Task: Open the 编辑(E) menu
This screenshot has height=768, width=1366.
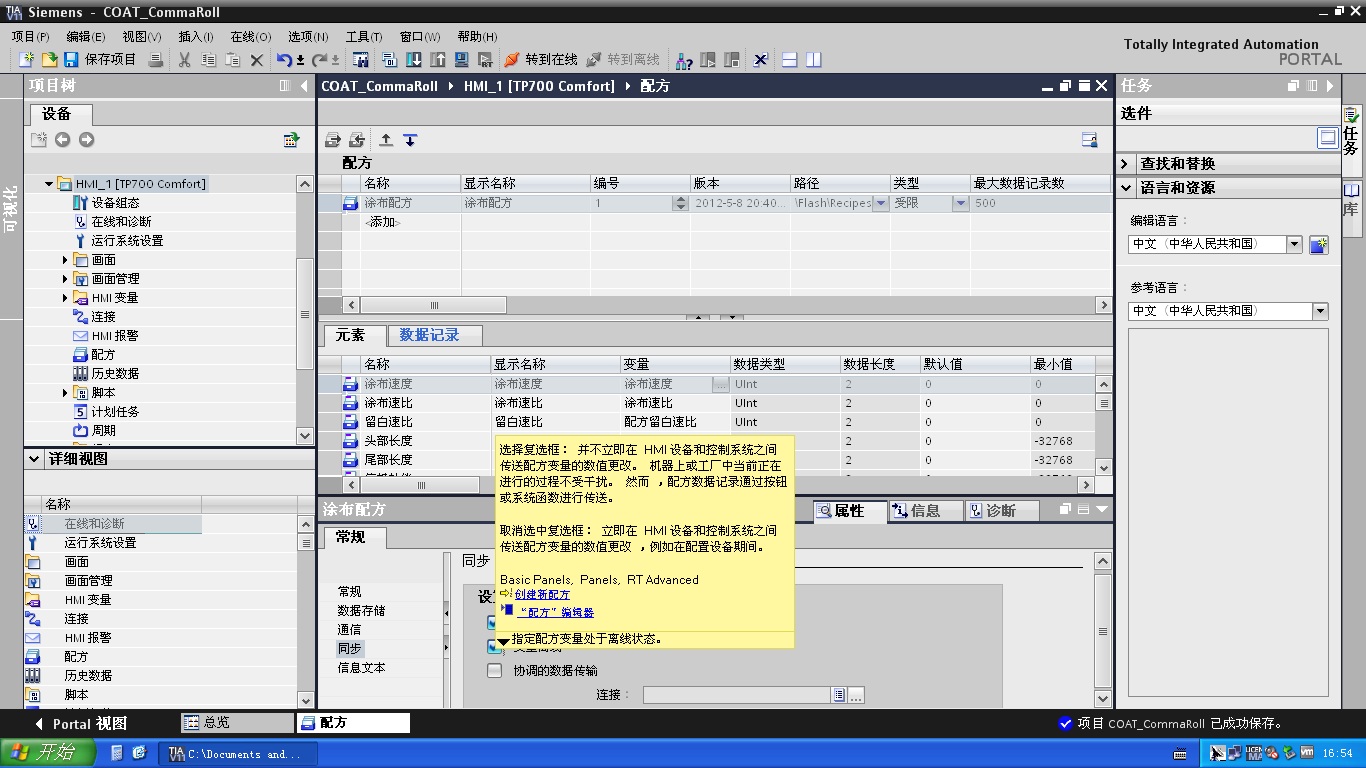Action: [x=86, y=36]
